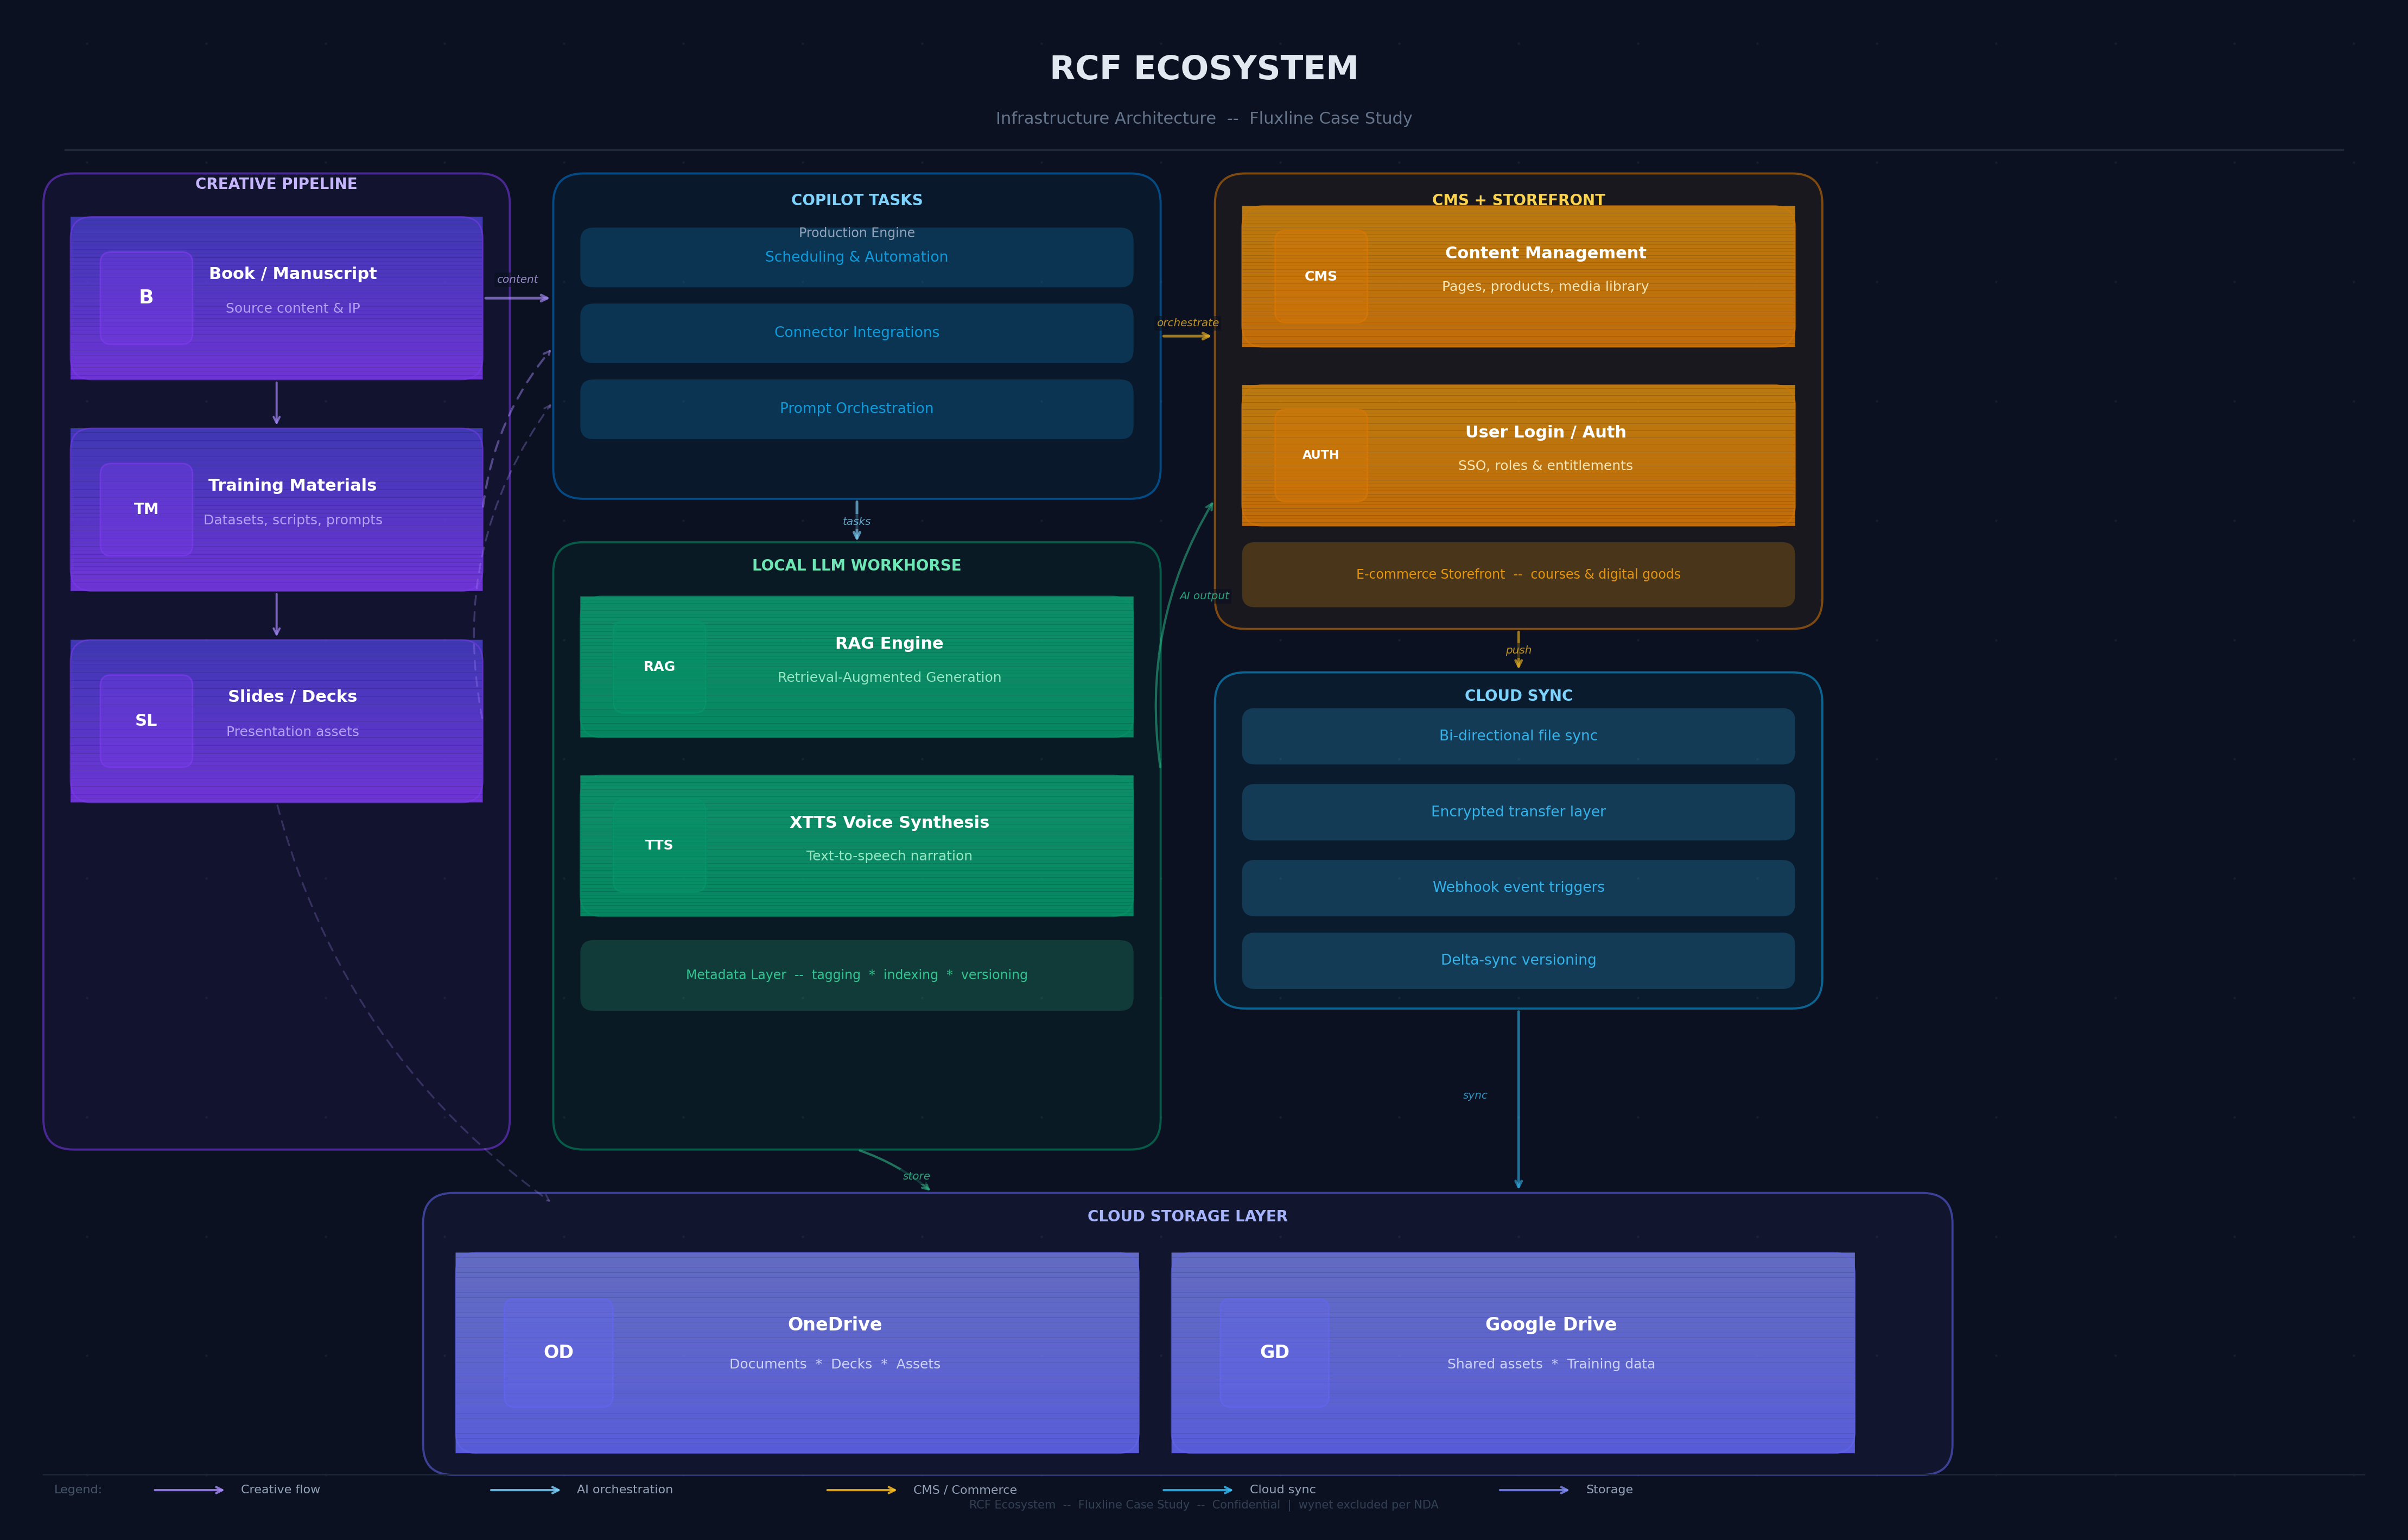The image size is (2408, 1540).
Task: Click the CLOUD STORAGE LAYER heading
Action: (1187, 1217)
